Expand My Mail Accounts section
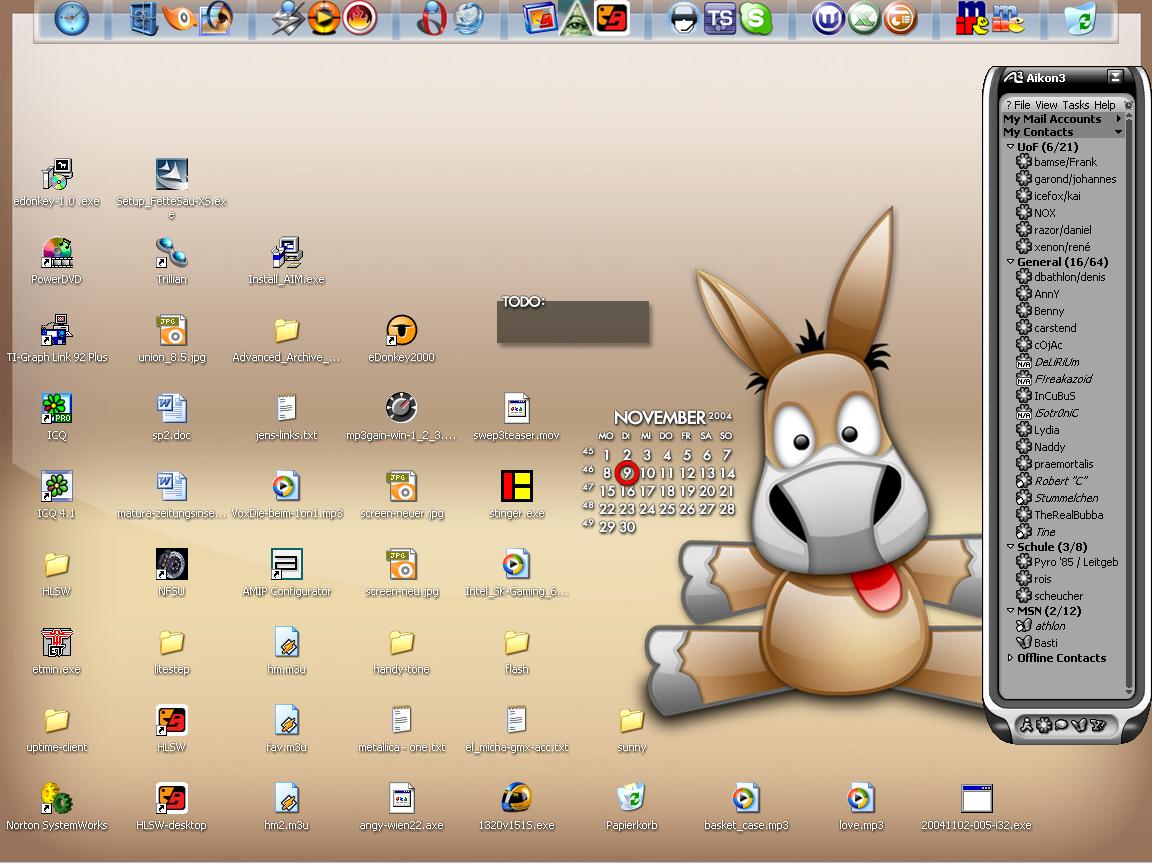The width and height of the screenshot is (1152, 864). click(1062, 119)
